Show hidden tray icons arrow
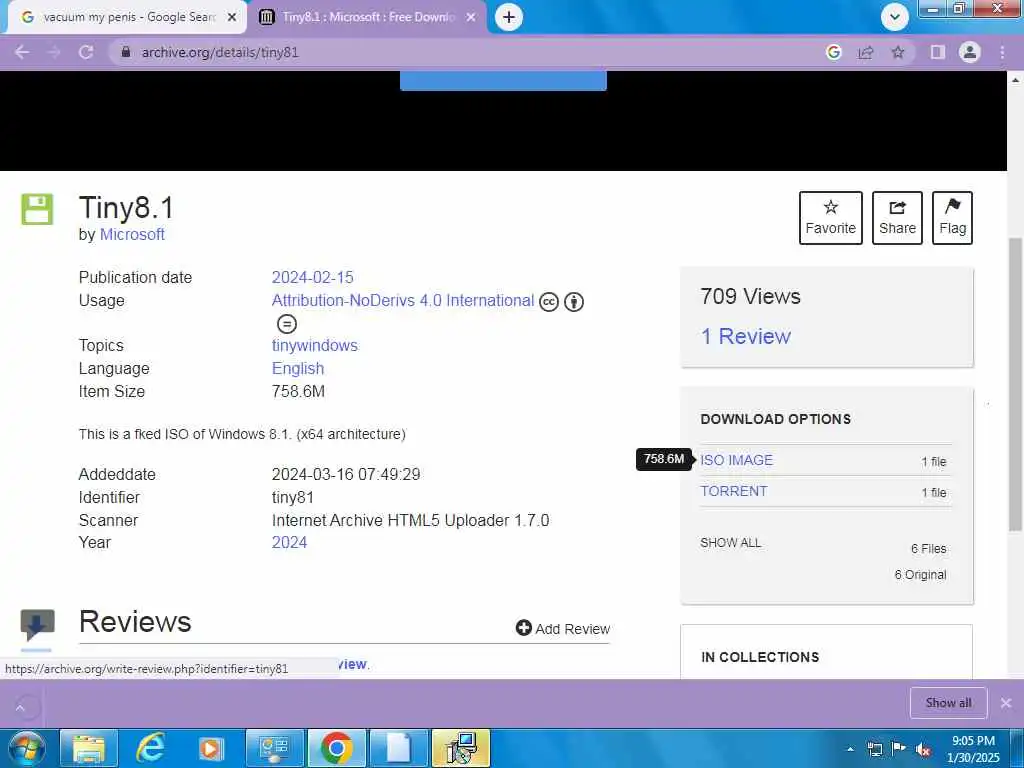Viewport: 1024px width, 768px height. [x=850, y=750]
